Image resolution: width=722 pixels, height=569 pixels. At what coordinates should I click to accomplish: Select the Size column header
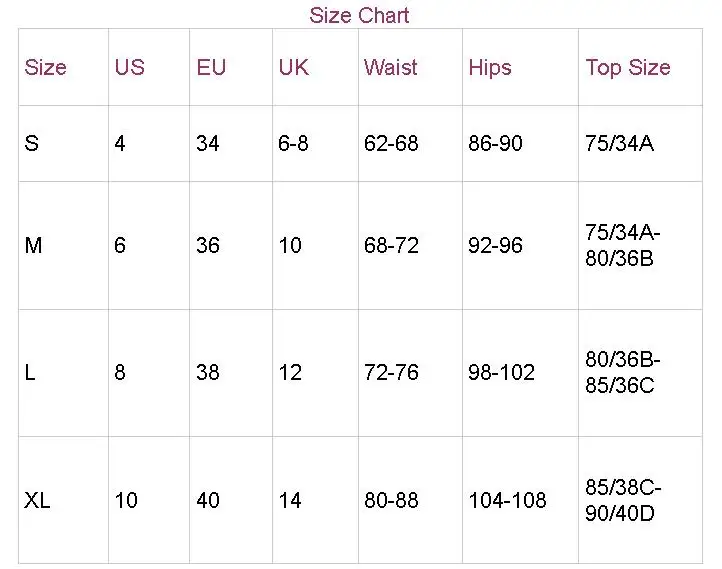46,67
